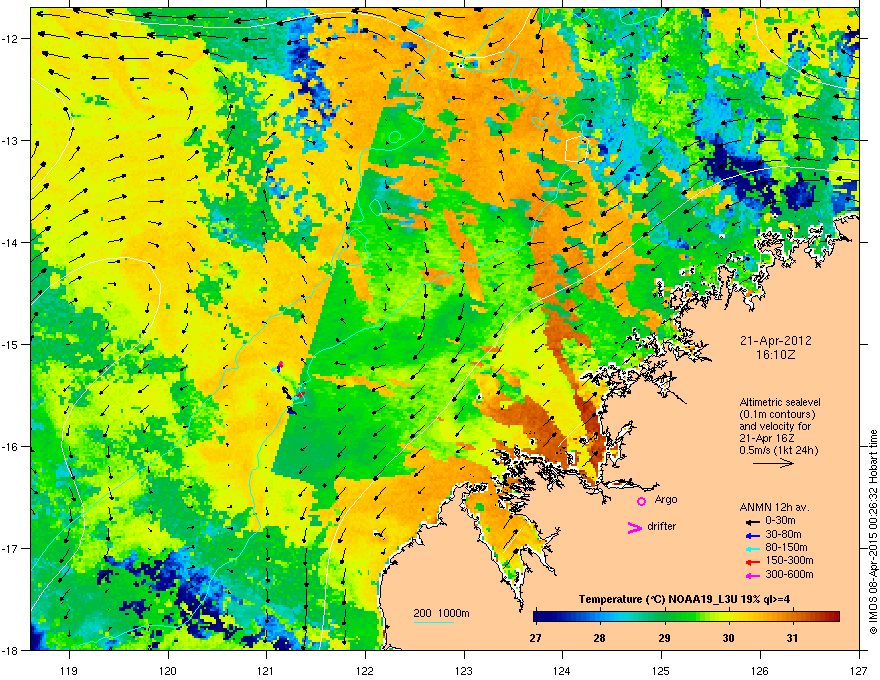Click the latitude axis label -18
The height and width of the screenshot is (680, 880).
(x=10, y=650)
